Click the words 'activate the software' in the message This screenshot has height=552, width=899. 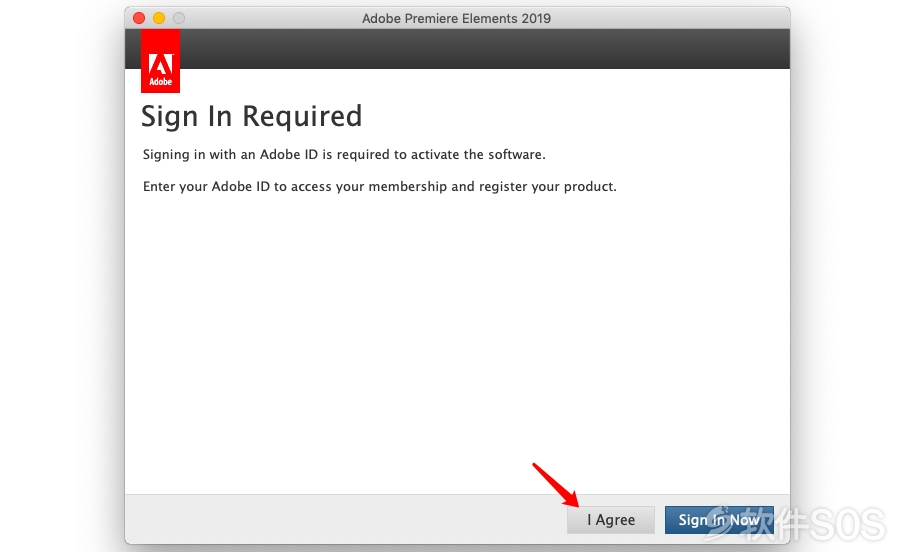click(x=478, y=155)
